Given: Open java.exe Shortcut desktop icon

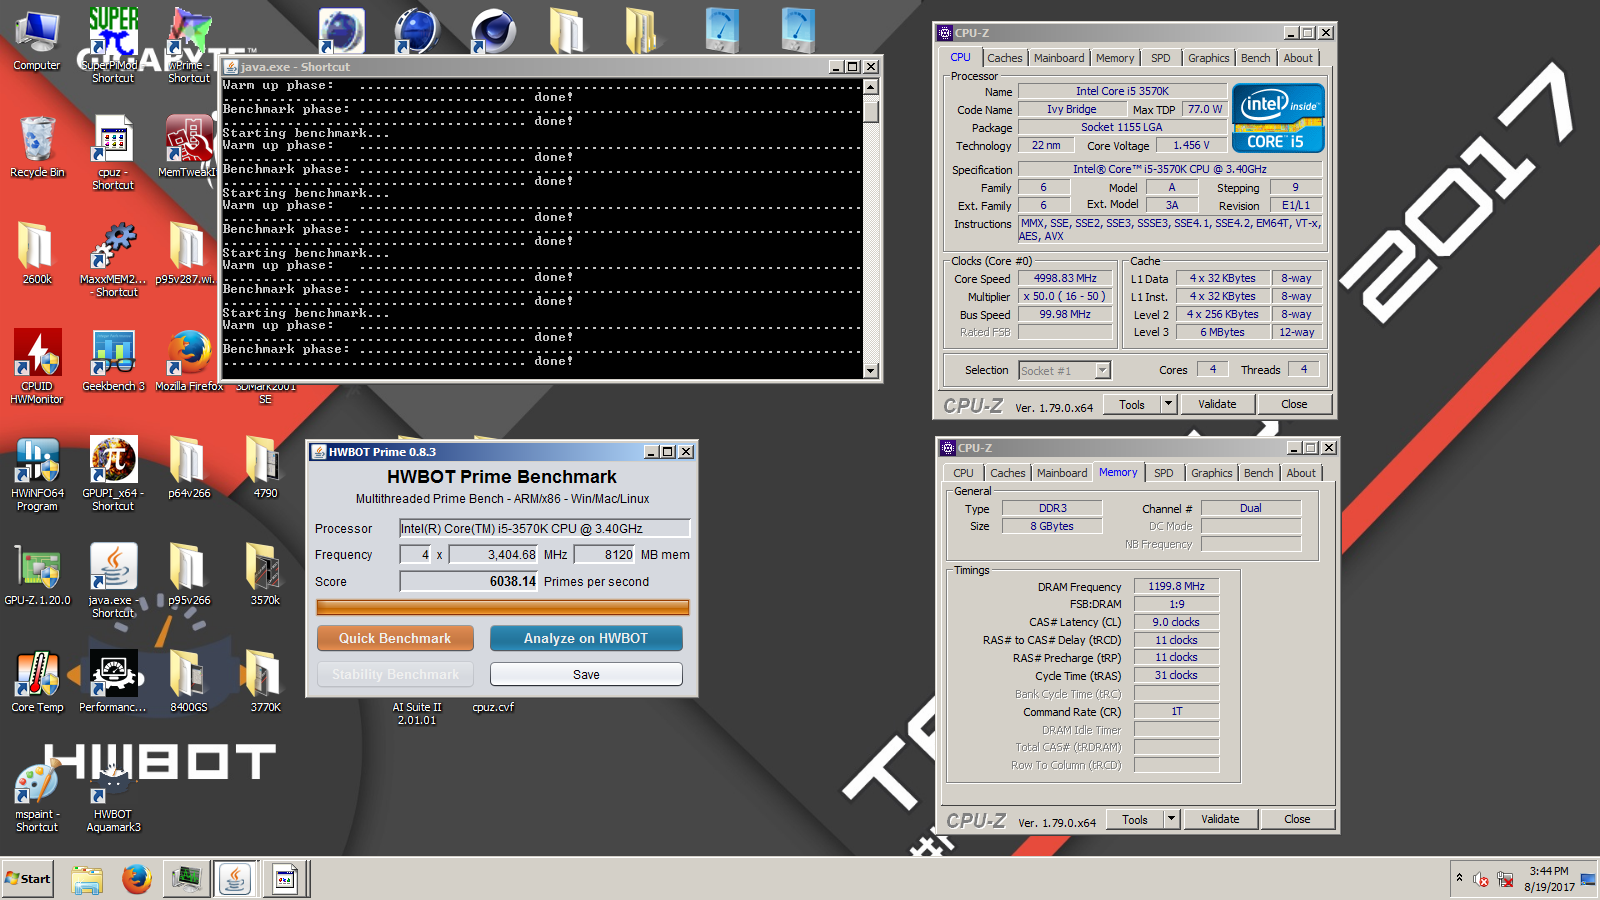Looking at the screenshot, I should (113, 580).
